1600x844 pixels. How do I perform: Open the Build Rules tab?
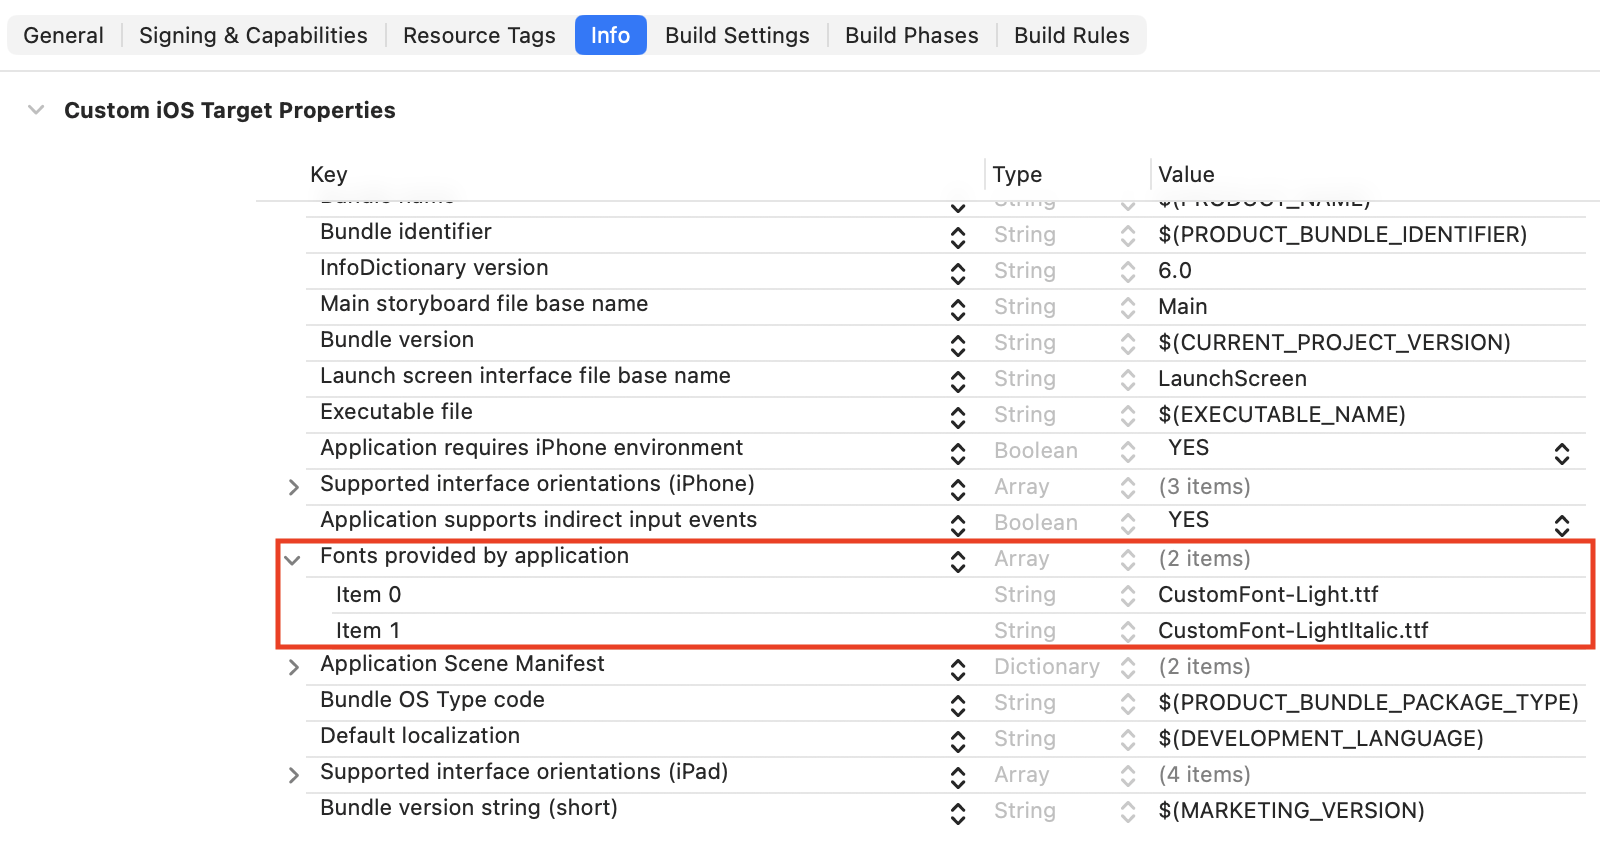click(x=1072, y=35)
